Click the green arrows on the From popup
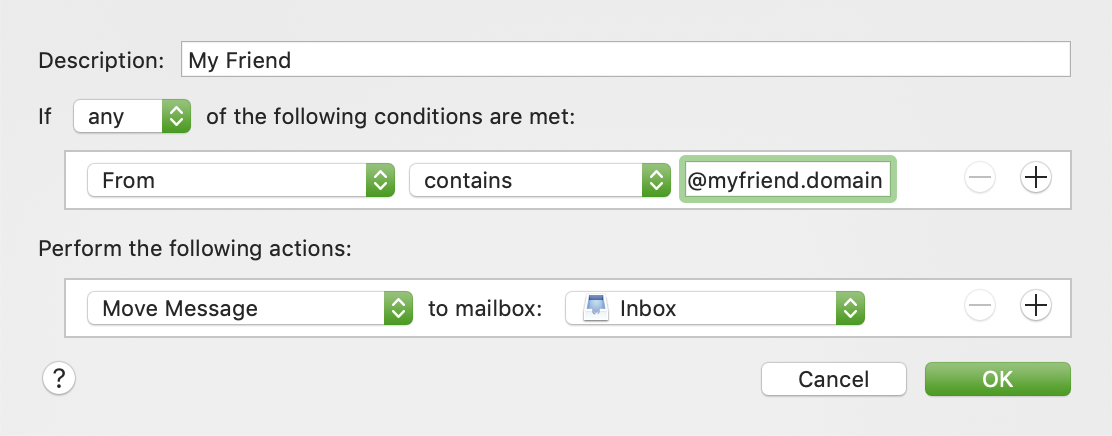1112x436 pixels. point(381,180)
